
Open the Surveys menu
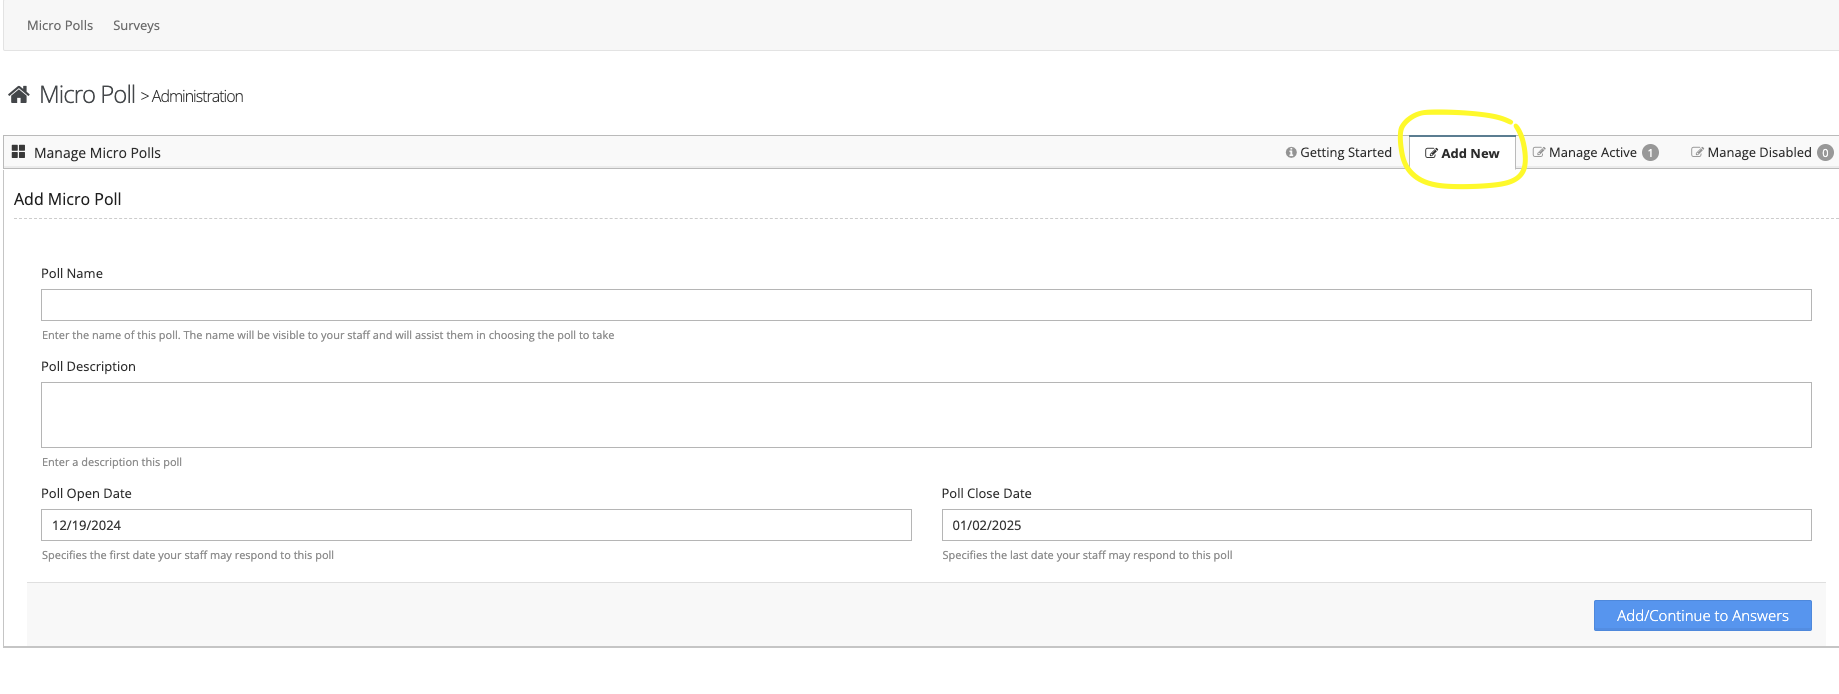click(x=136, y=25)
